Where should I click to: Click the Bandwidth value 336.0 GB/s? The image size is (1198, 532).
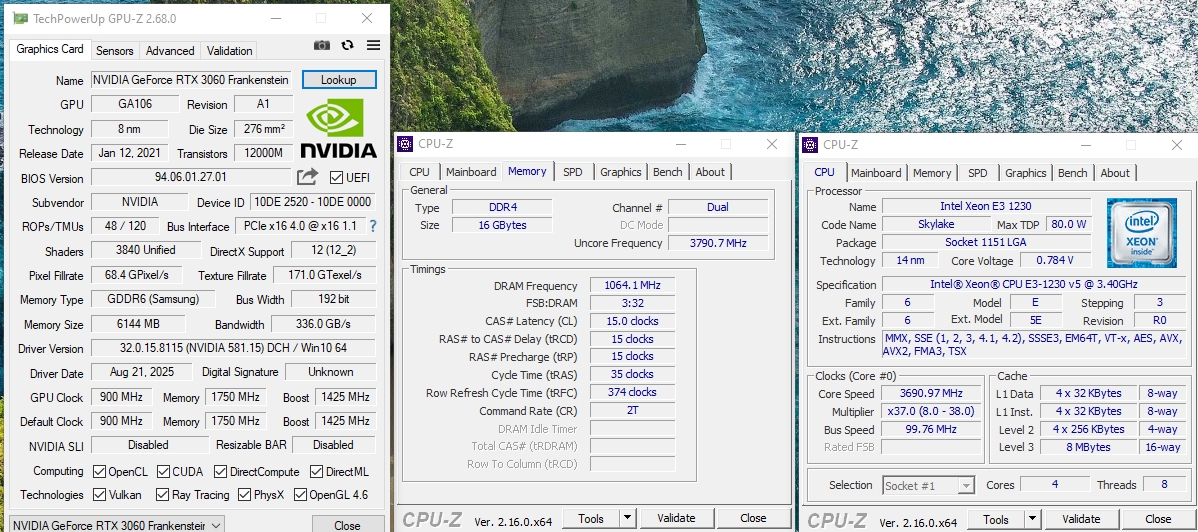pos(323,324)
